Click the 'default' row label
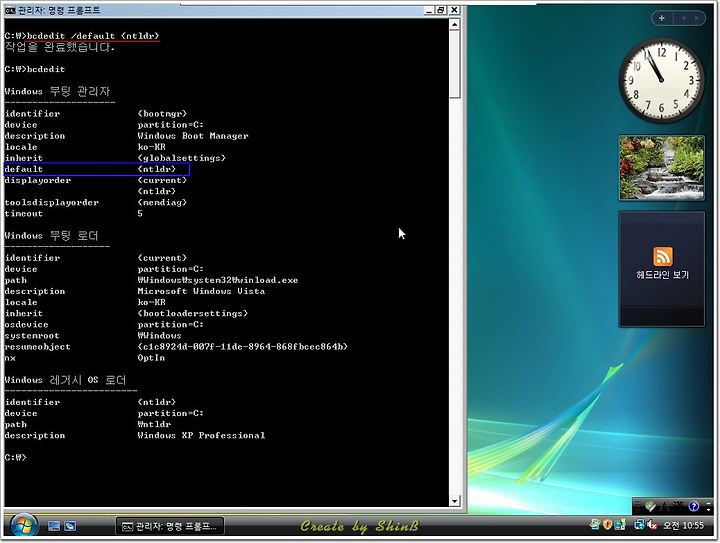720x543 pixels. [23, 169]
